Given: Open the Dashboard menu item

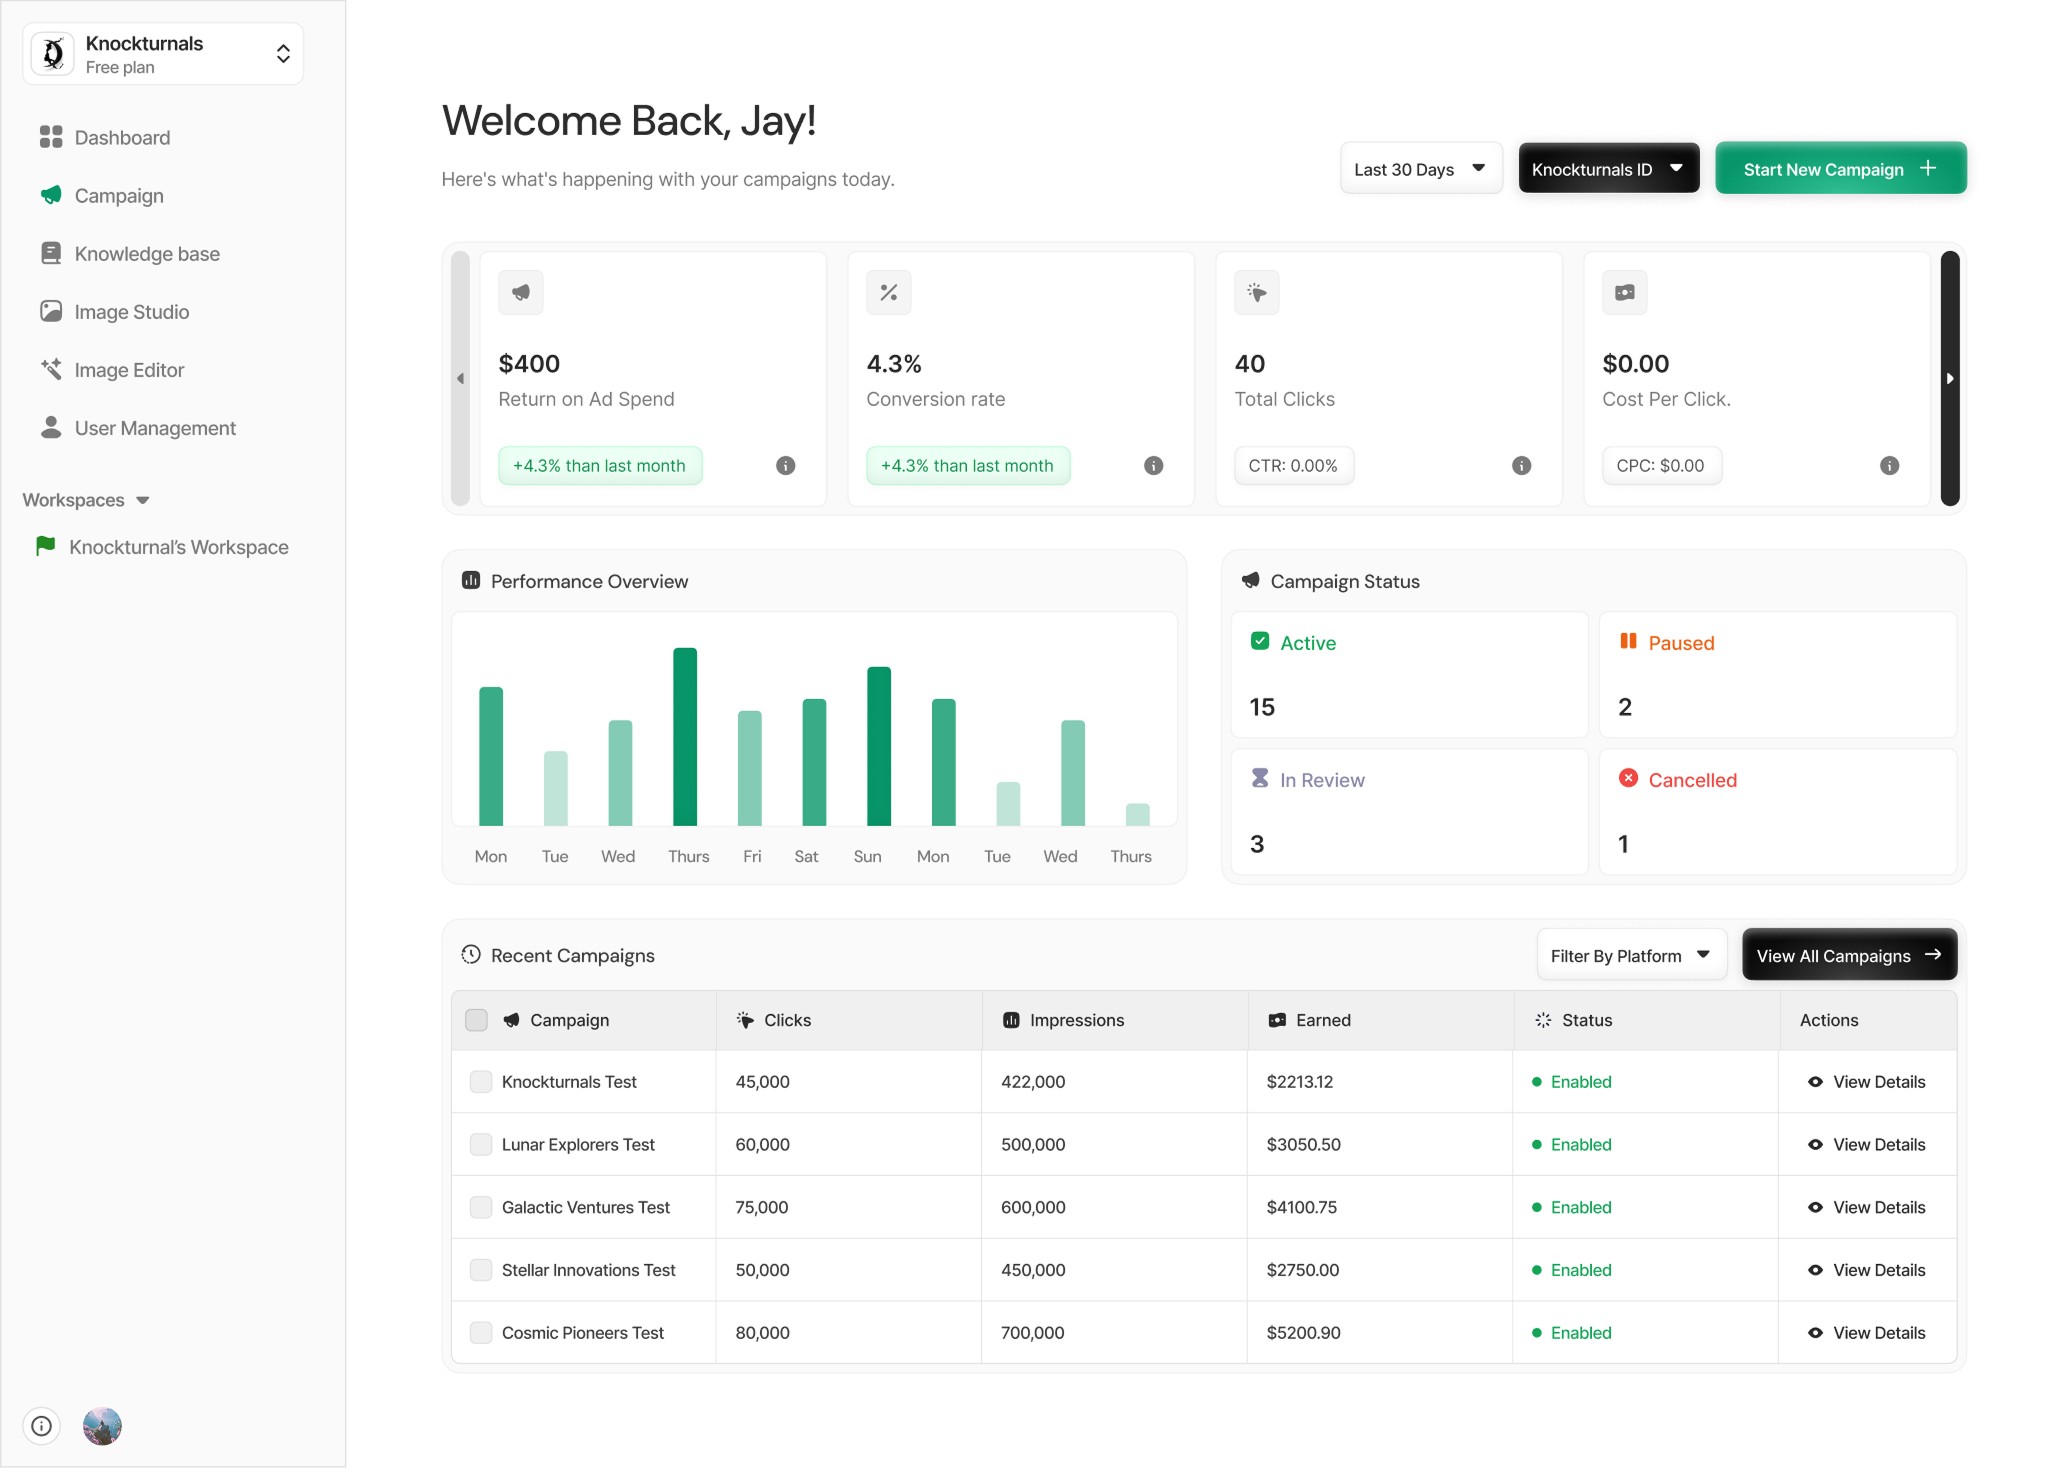Looking at the screenshot, I should (x=122, y=137).
